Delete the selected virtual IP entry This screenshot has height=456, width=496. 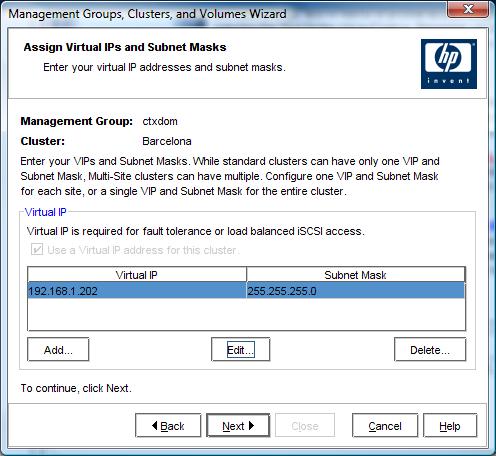point(430,349)
